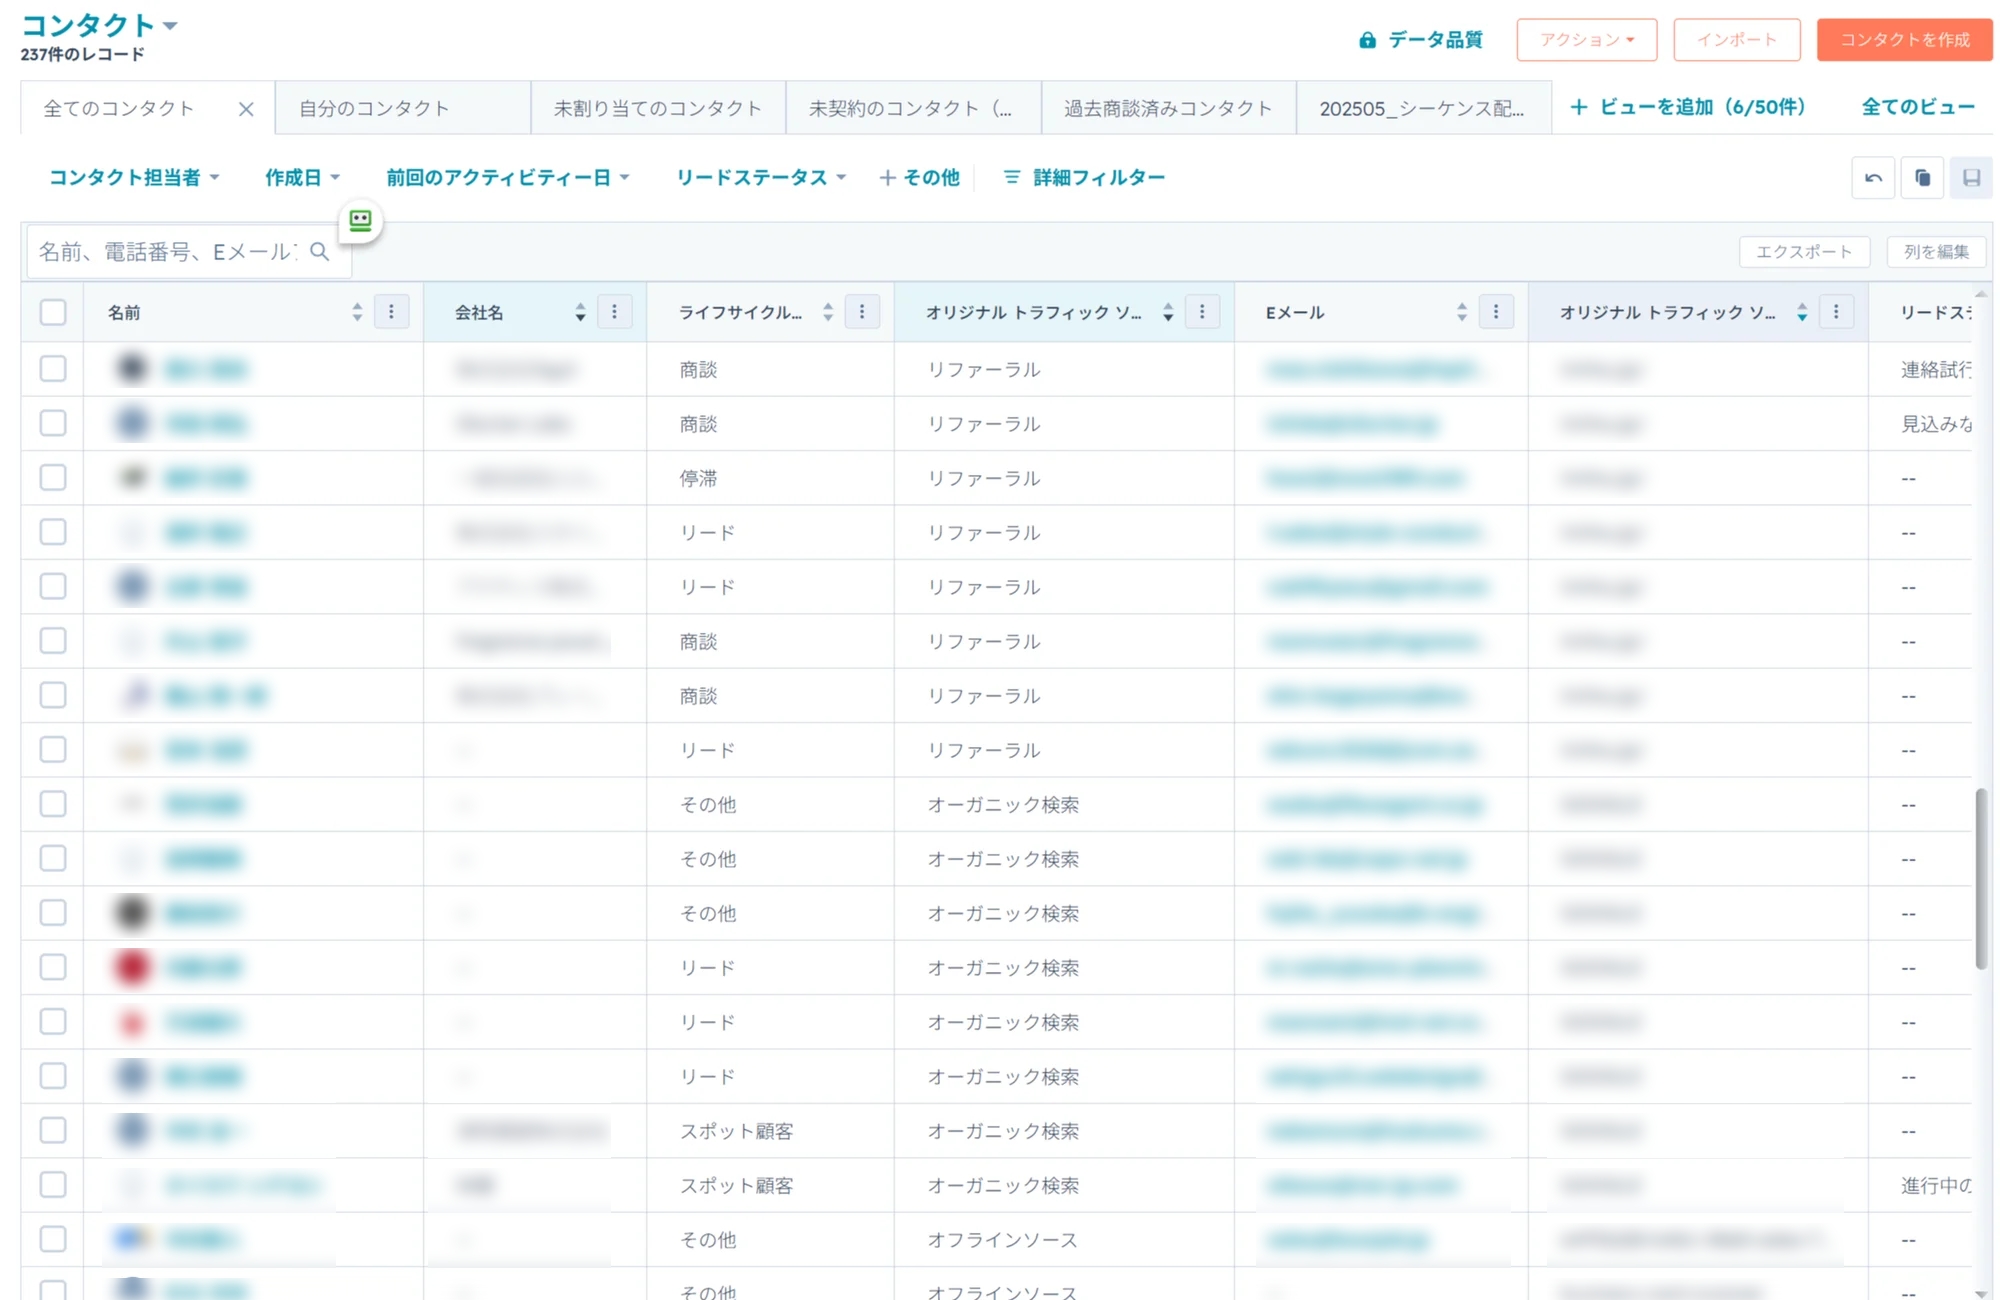Switch to 未割り当てのコンタクト tab
Image resolution: width=2000 pixels, height=1300 pixels.
coord(658,108)
